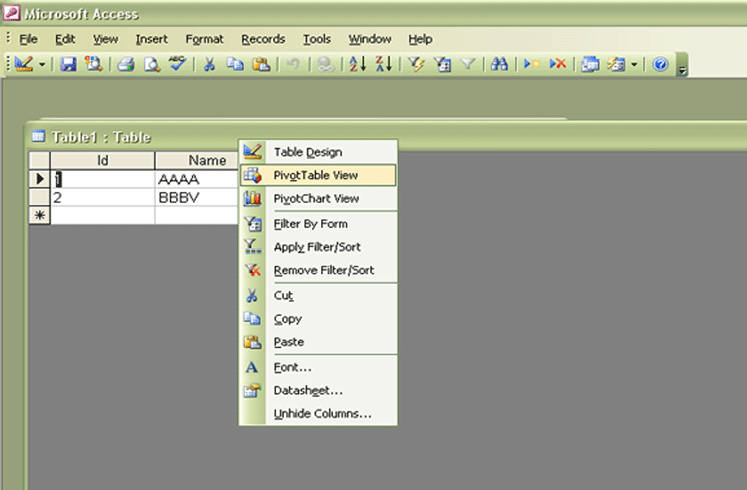Select PivotChart View in context menu

[x=318, y=198]
